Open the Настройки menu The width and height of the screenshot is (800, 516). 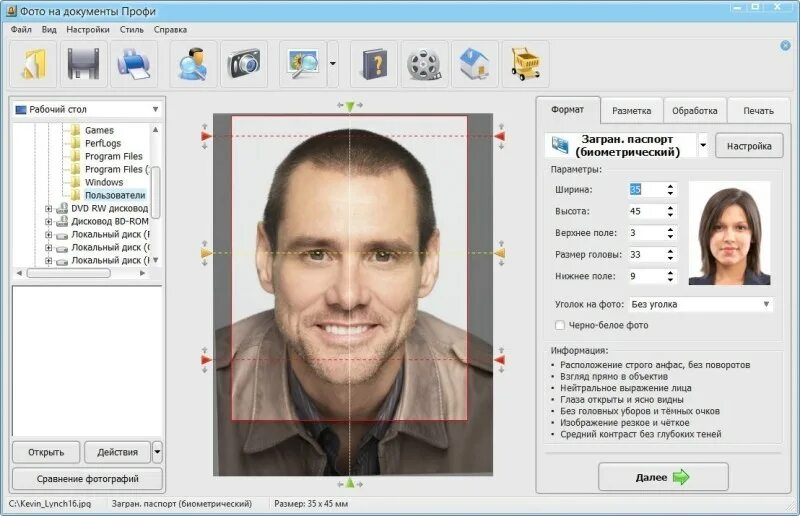[88, 30]
